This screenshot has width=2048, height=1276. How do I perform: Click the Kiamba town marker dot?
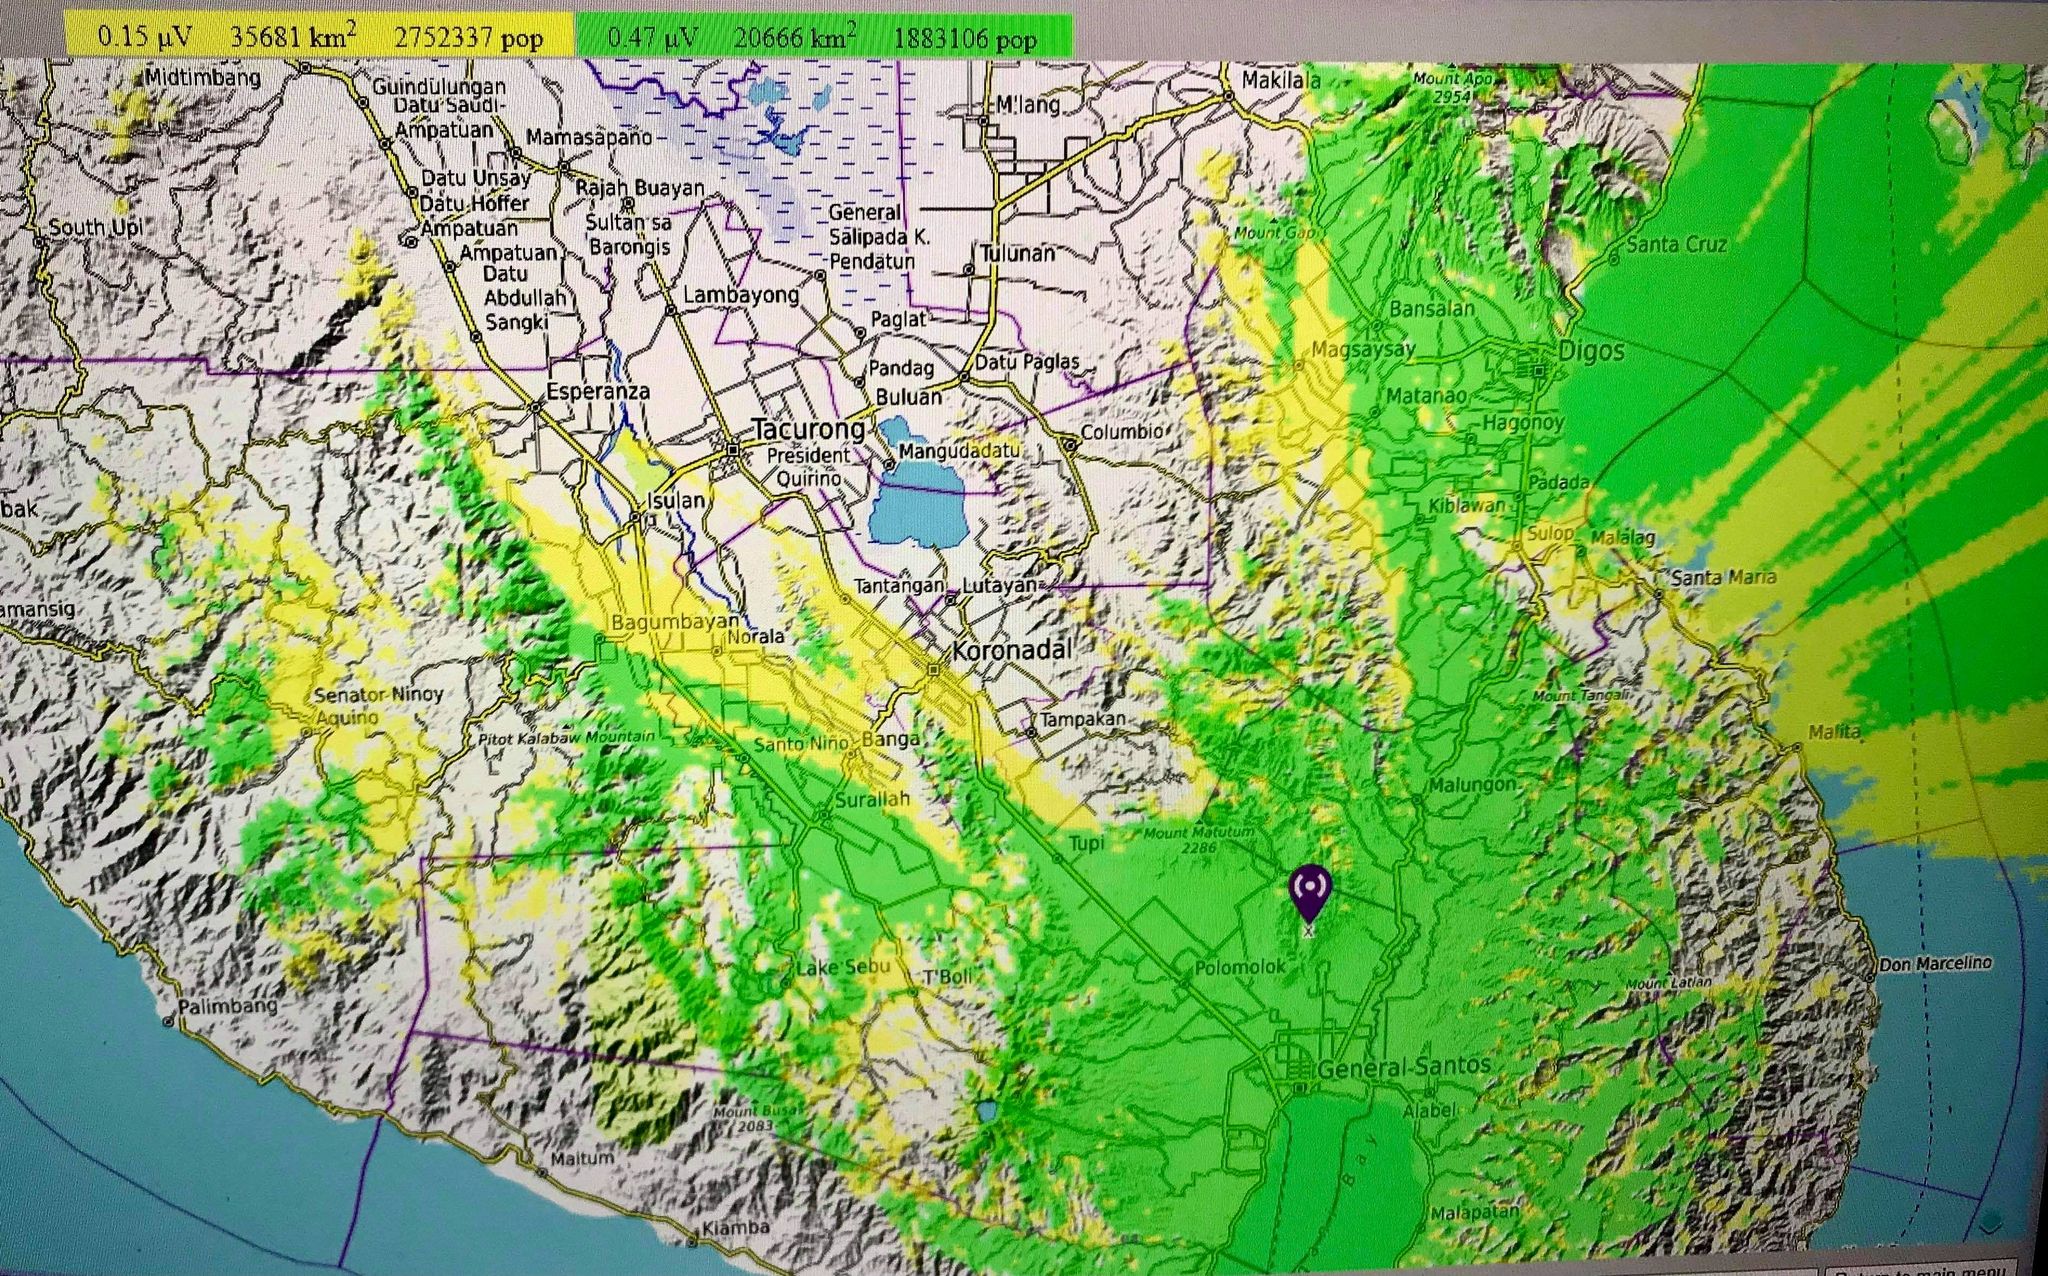tap(692, 1242)
